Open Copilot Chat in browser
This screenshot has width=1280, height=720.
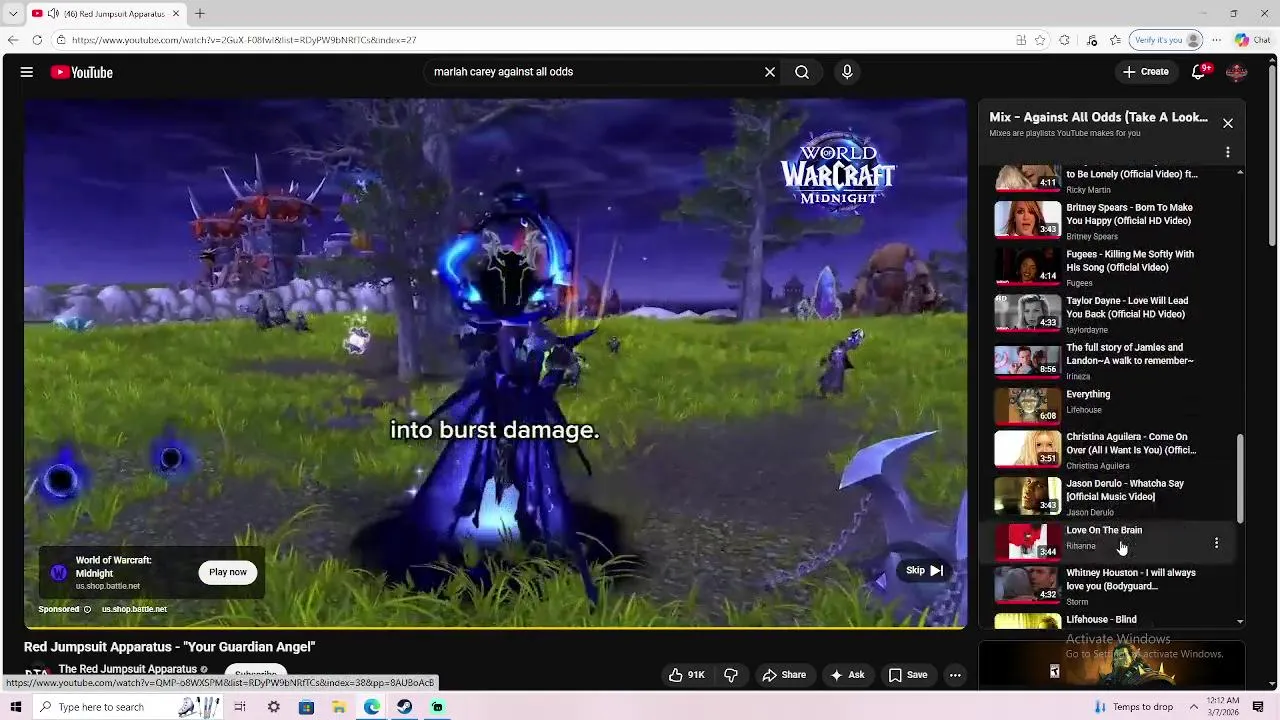coord(1254,40)
